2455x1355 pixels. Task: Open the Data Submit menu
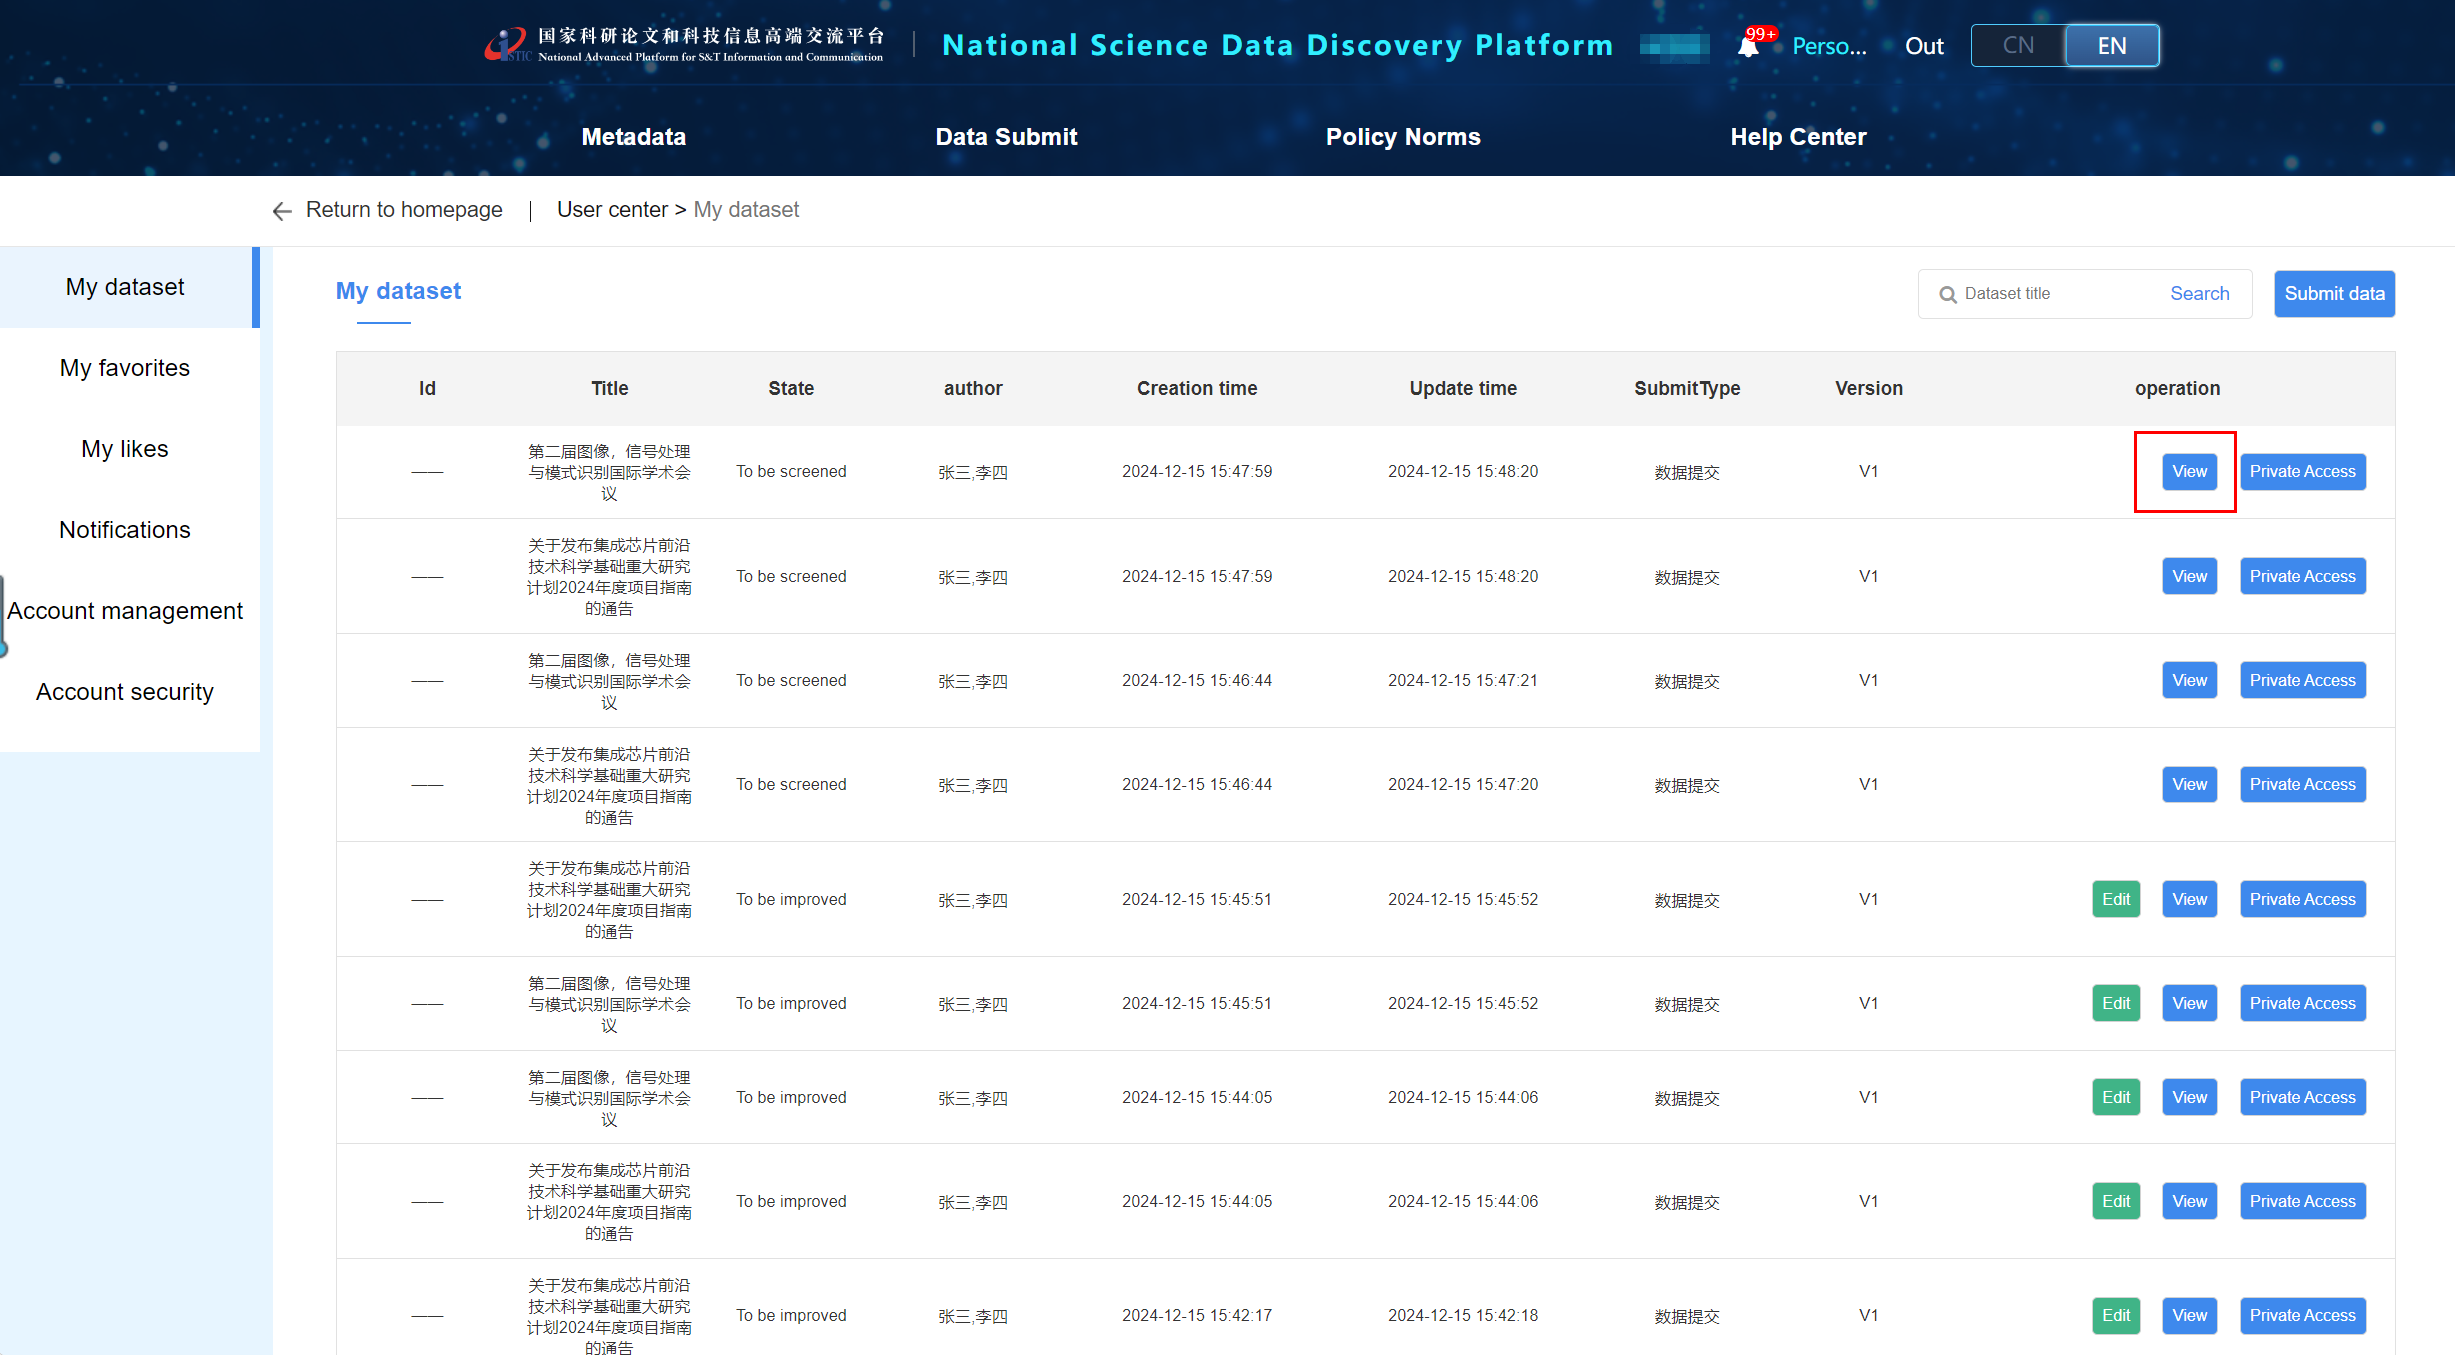[x=1006, y=137]
